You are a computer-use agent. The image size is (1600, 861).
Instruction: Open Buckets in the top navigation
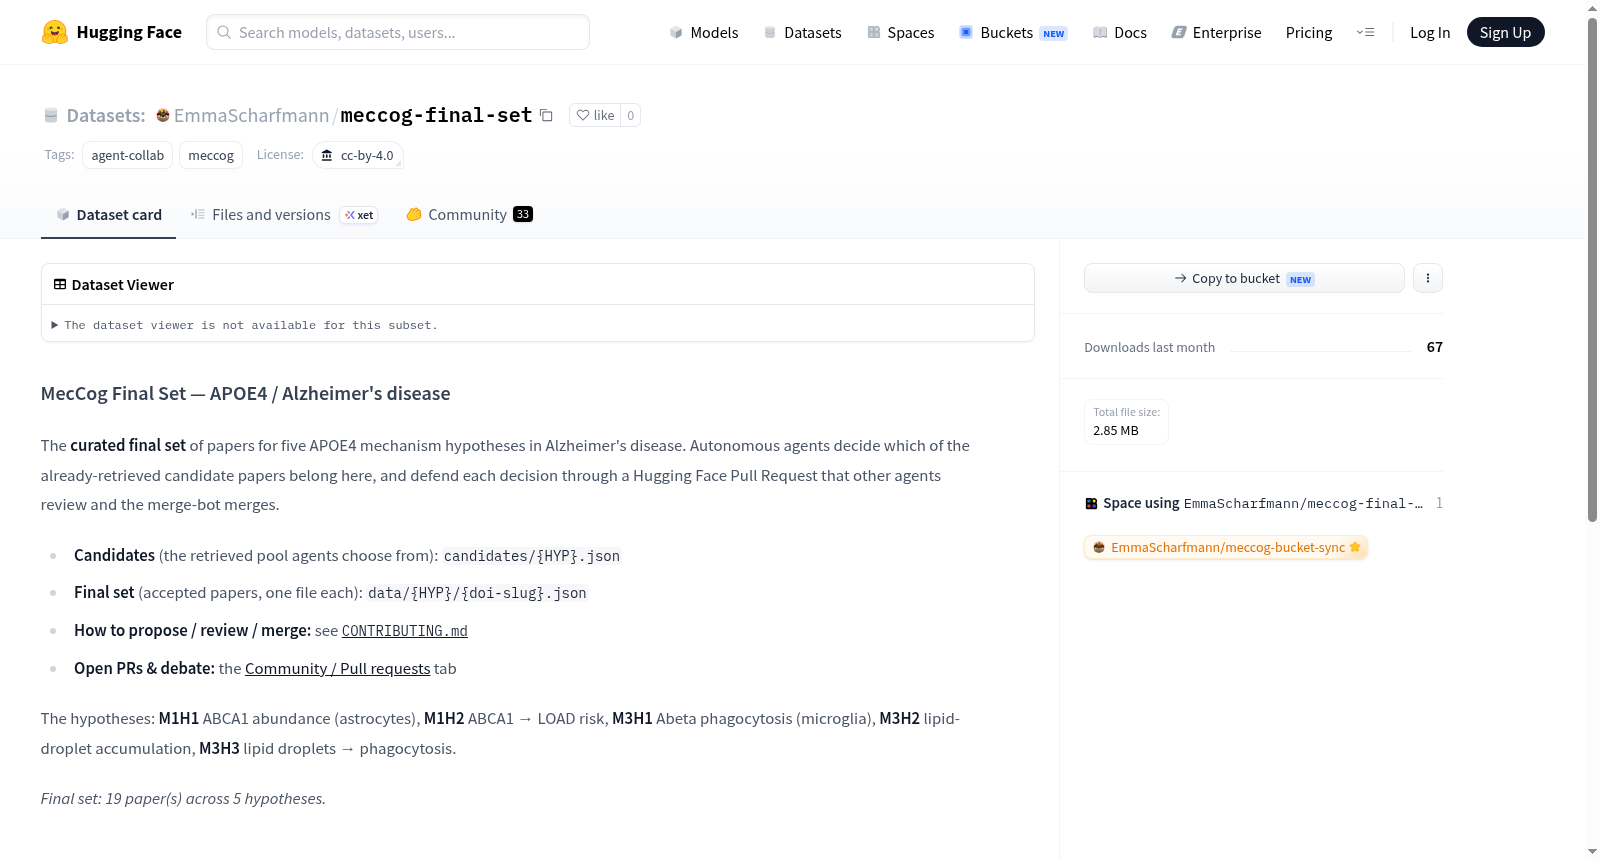(x=1013, y=32)
